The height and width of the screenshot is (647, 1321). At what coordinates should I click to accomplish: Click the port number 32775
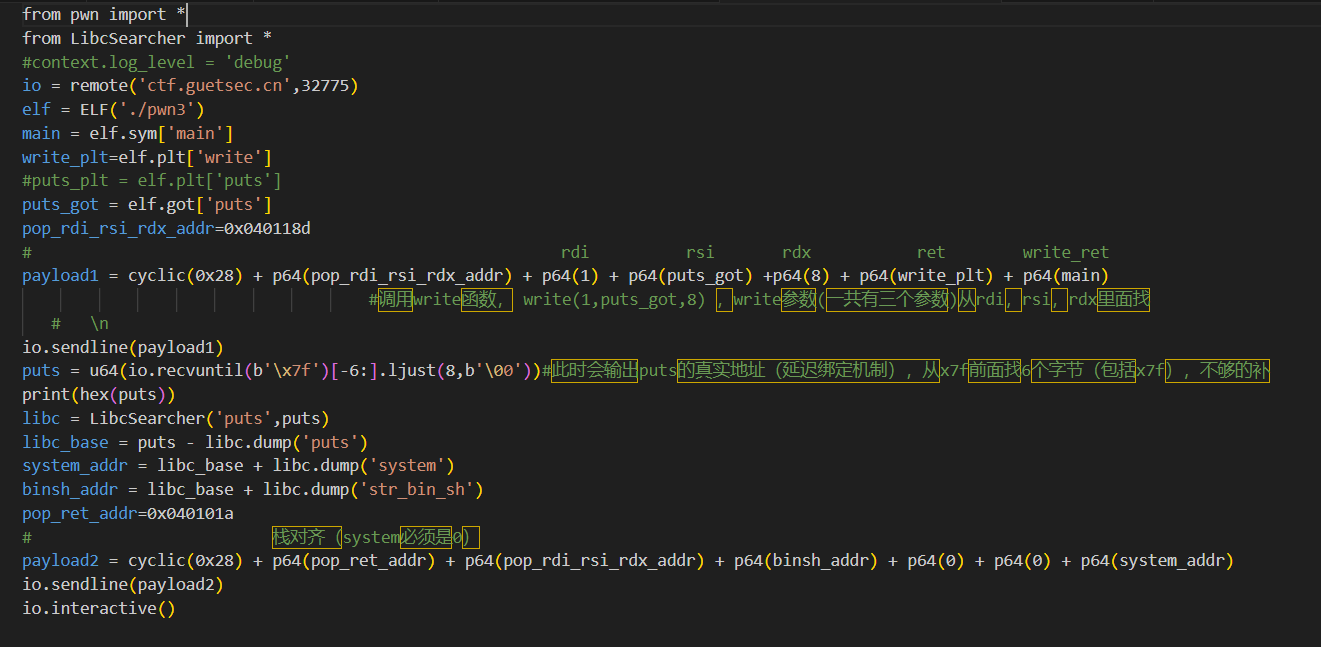pos(324,86)
